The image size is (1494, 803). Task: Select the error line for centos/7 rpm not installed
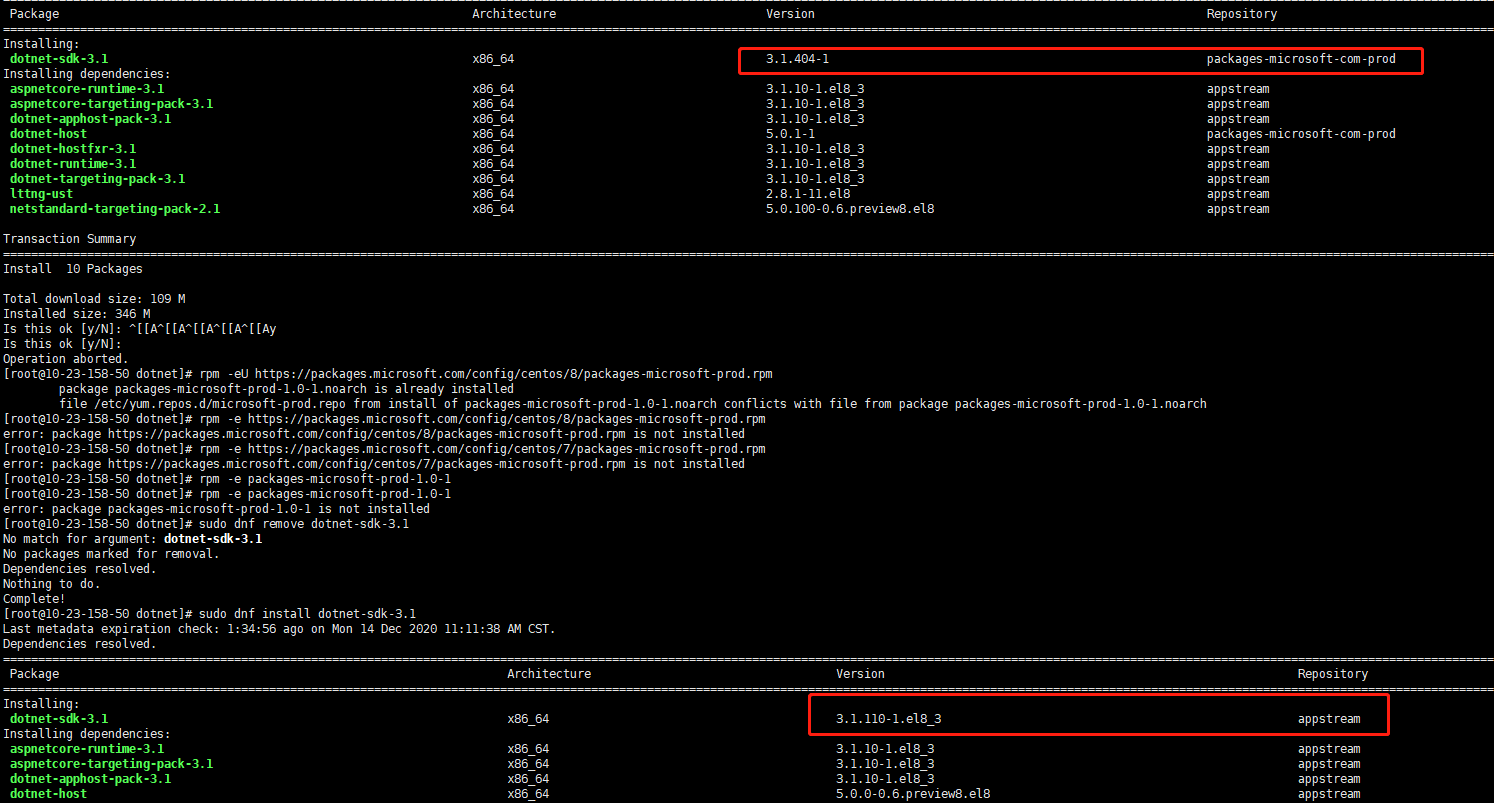coord(374,464)
